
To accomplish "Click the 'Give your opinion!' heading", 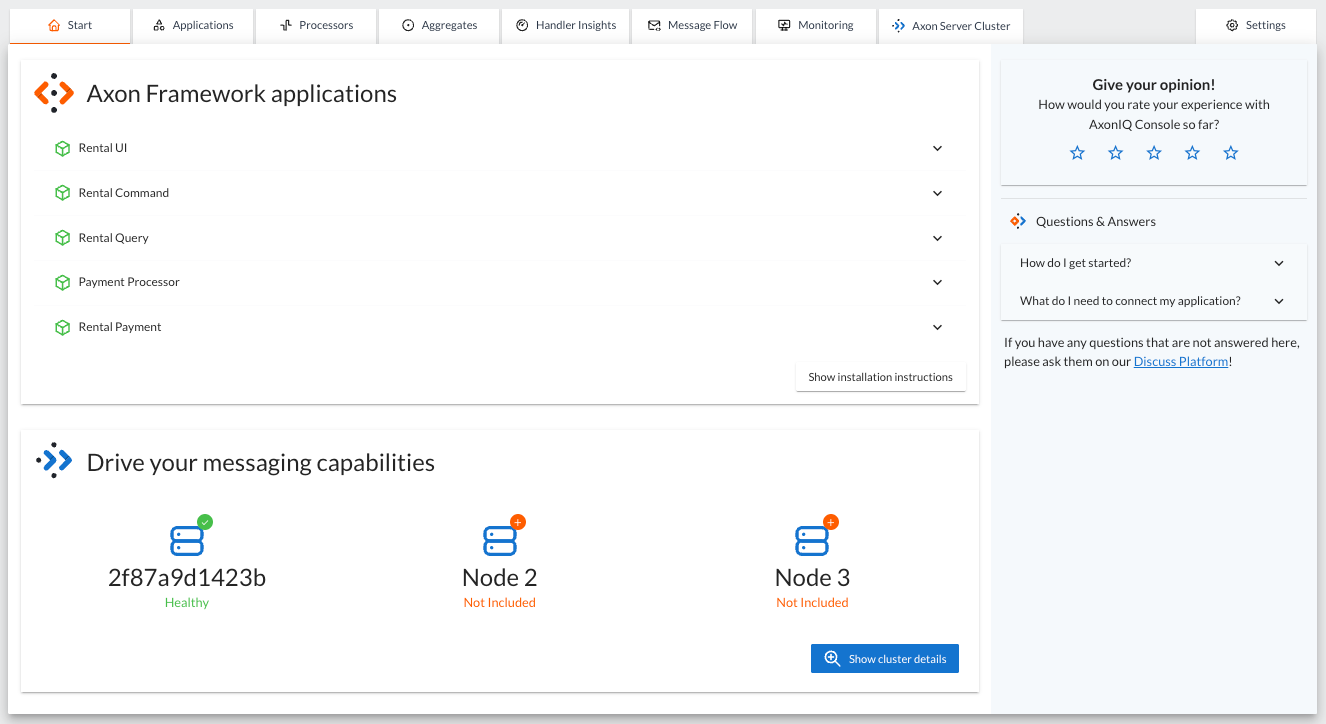I will pos(1154,85).
